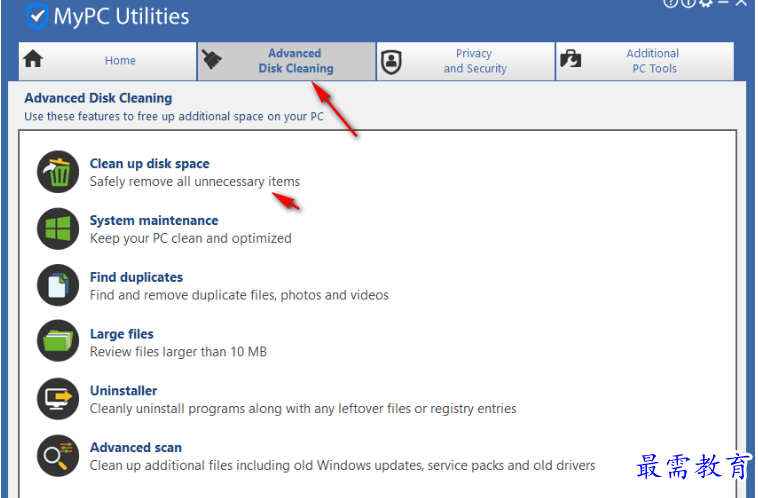
Task: Click the magnifier advanced scan icon
Action: tap(58, 455)
